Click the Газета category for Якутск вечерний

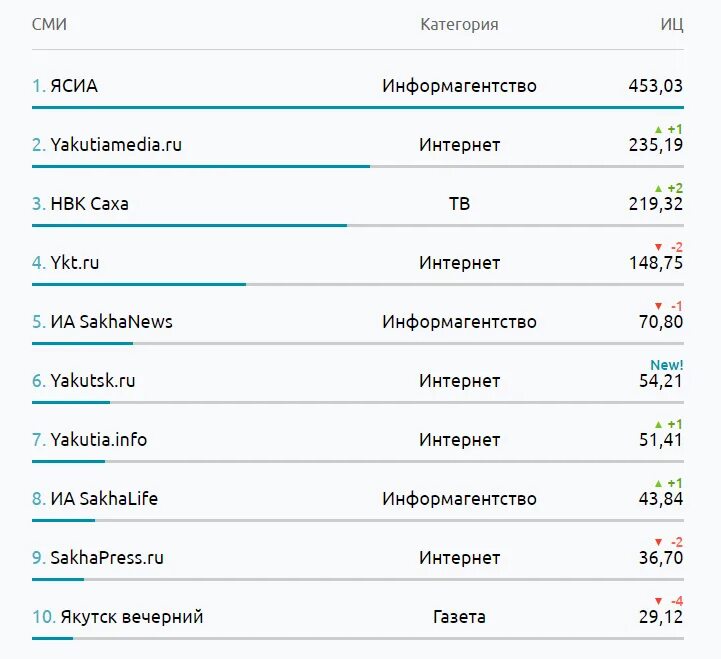point(459,617)
